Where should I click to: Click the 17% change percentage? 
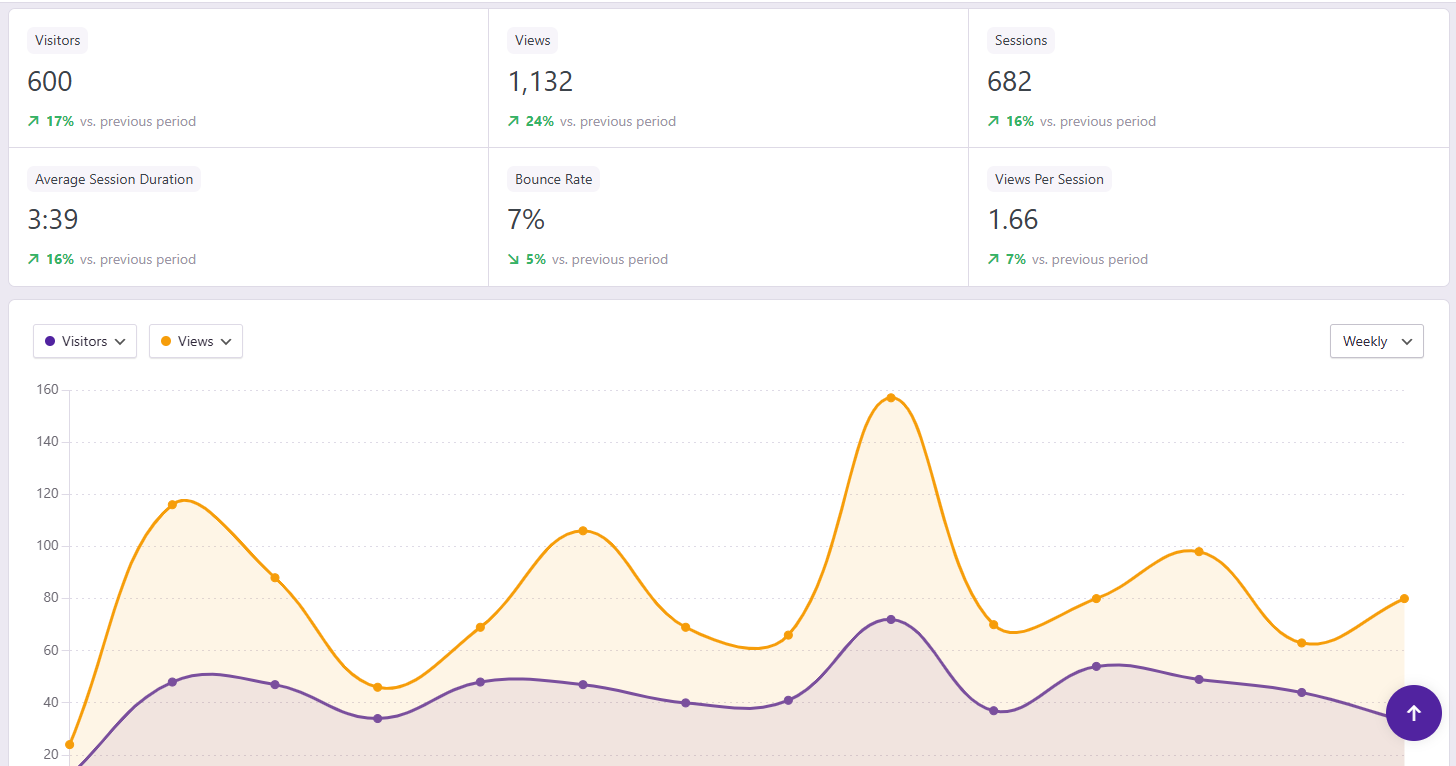[x=60, y=121]
